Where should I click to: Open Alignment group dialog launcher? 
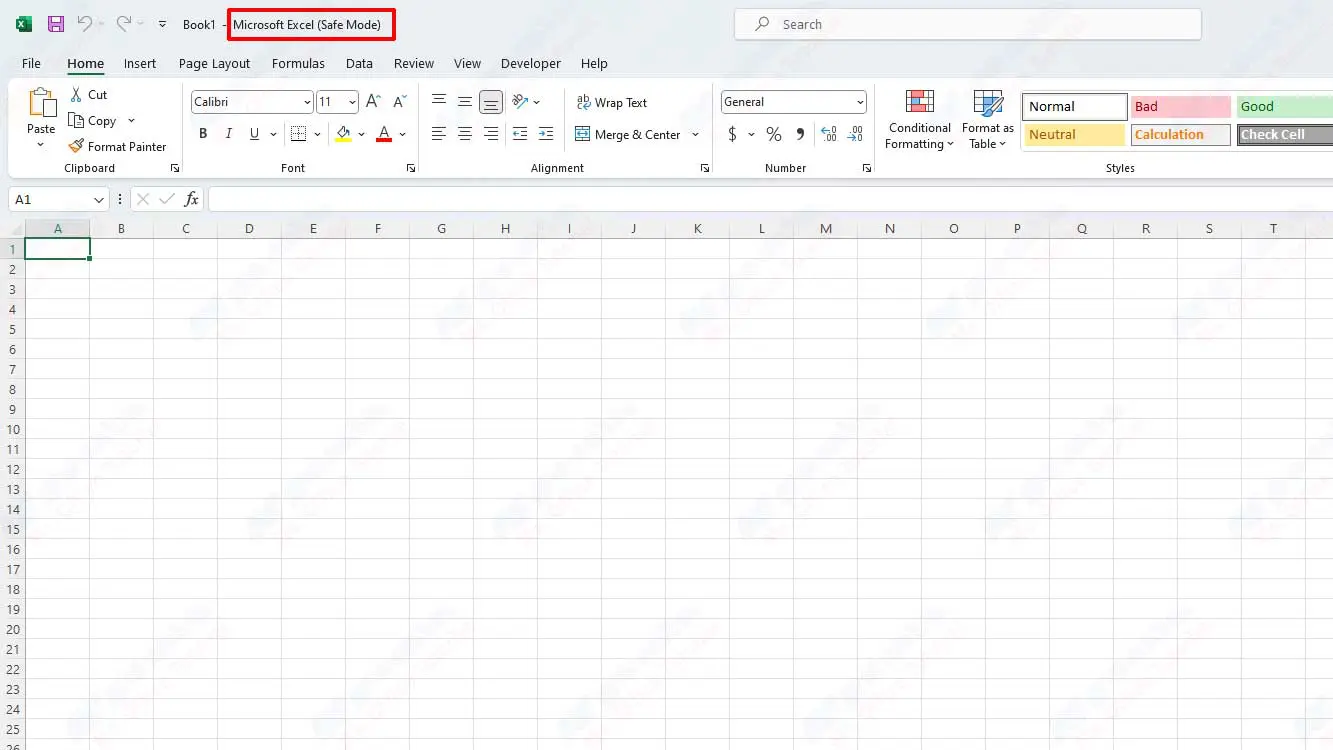coord(705,168)
